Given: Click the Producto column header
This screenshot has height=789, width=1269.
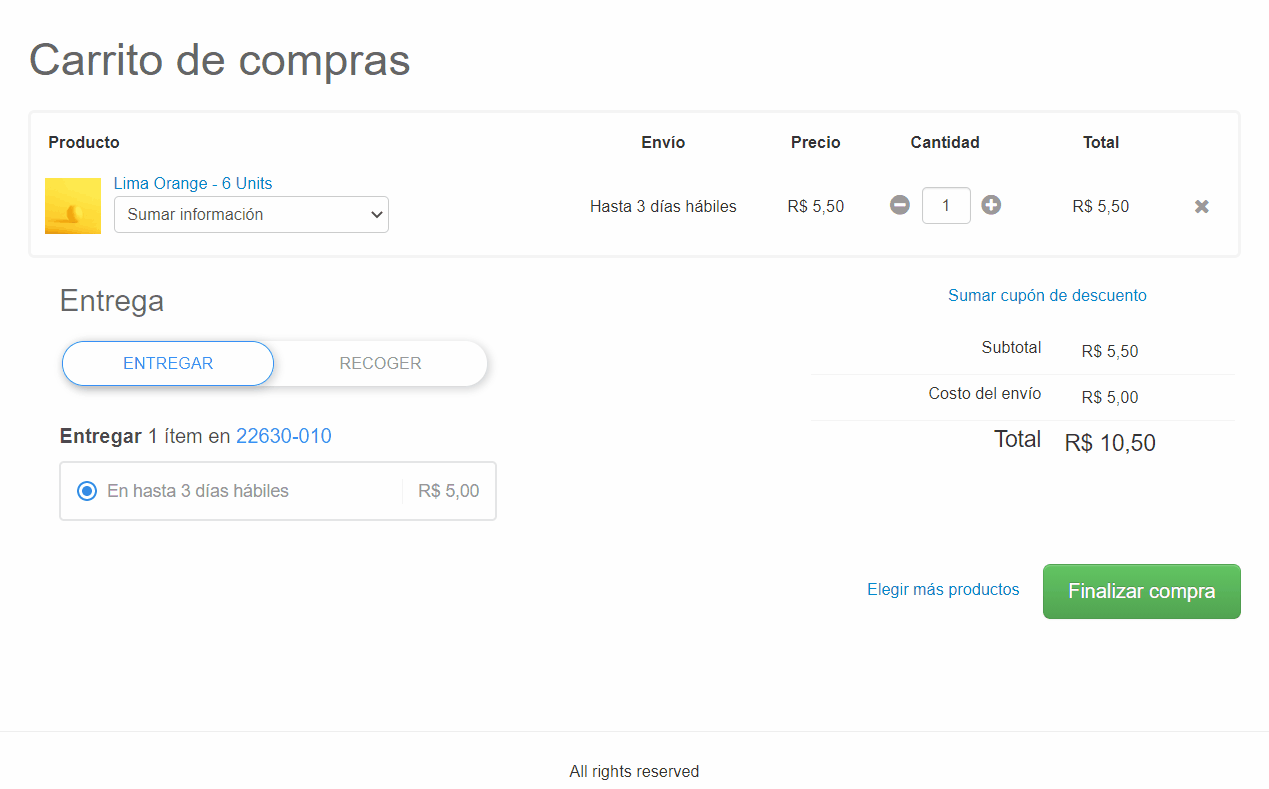Looking at the screenshot, I should (84, 142).
